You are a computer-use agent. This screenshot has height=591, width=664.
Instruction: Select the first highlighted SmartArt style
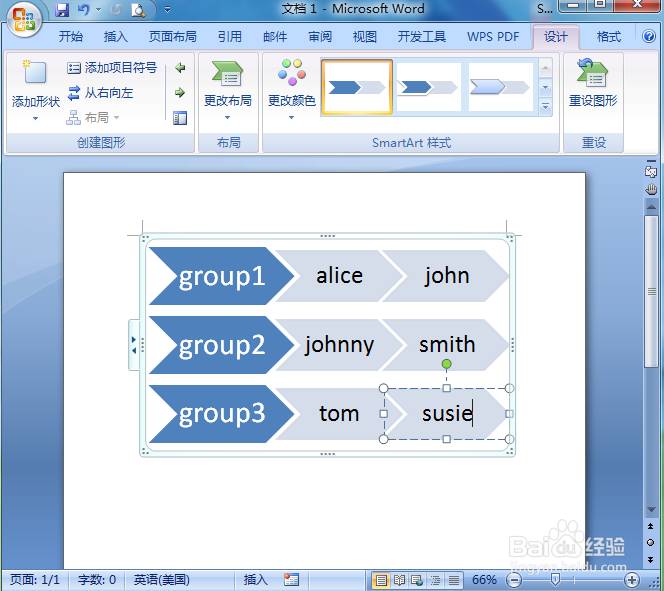[x=357, y=87]
